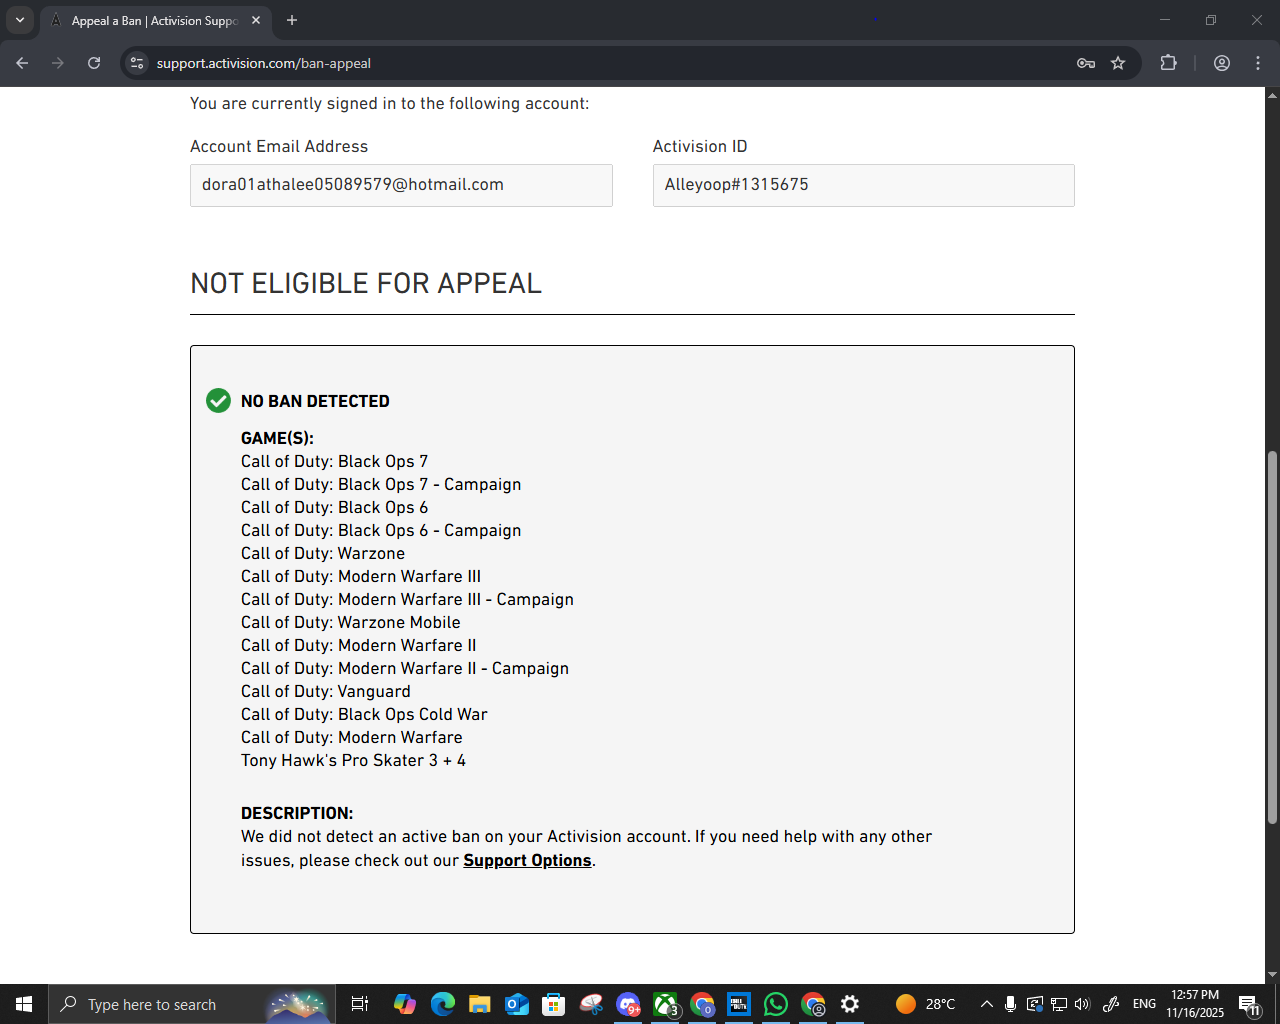Select 'Call of Duty: Vanguard' text
The width and height of the screenshot is (1280, 1024).
[x=326, y=691]
